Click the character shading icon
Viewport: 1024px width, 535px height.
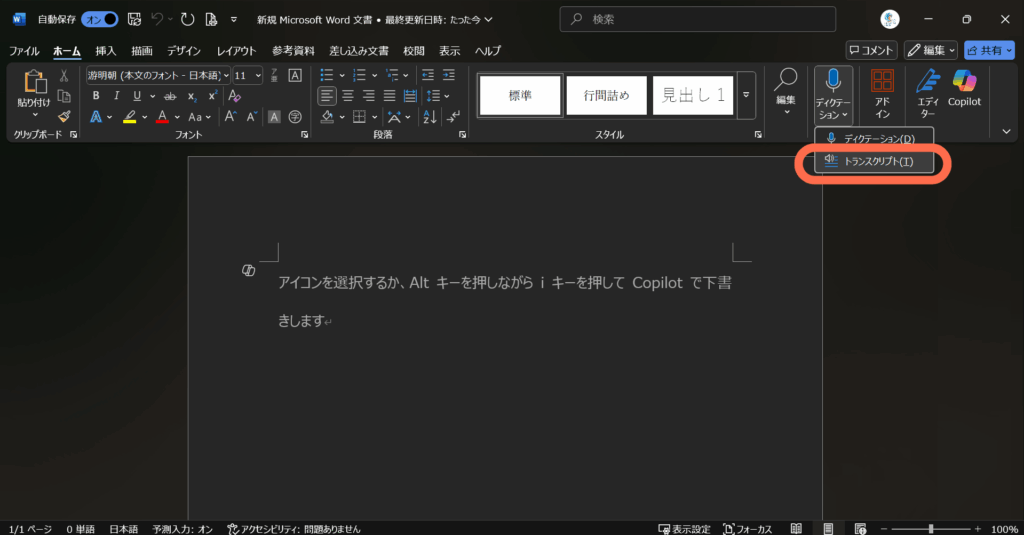(274, 117)
